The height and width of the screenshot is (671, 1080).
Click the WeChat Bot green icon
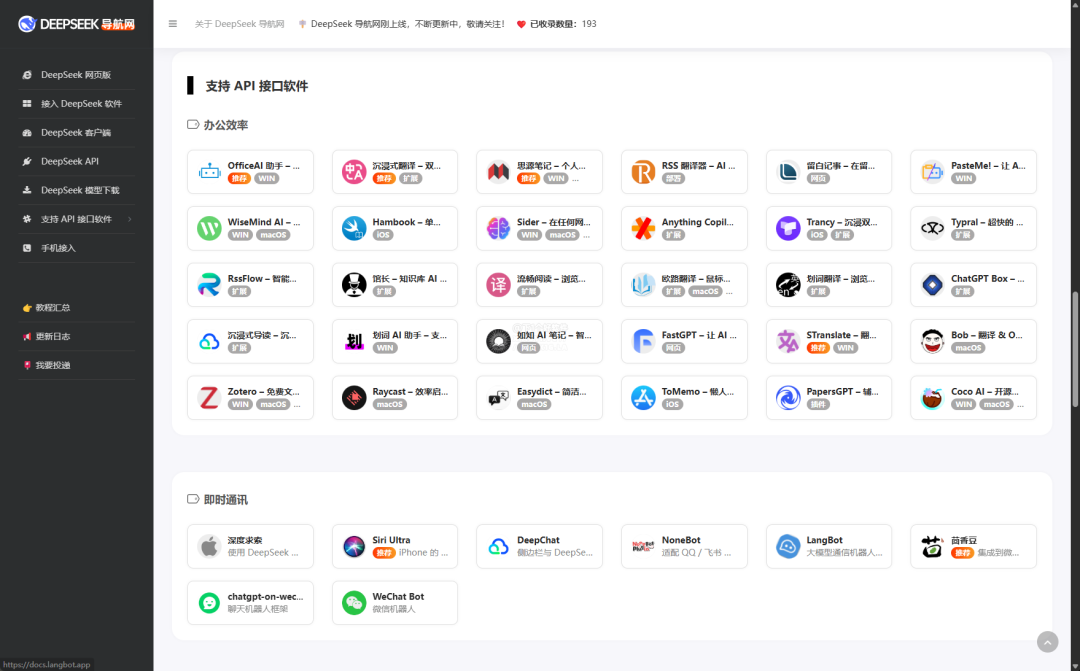pyautogui.click(x=354, y=603)
